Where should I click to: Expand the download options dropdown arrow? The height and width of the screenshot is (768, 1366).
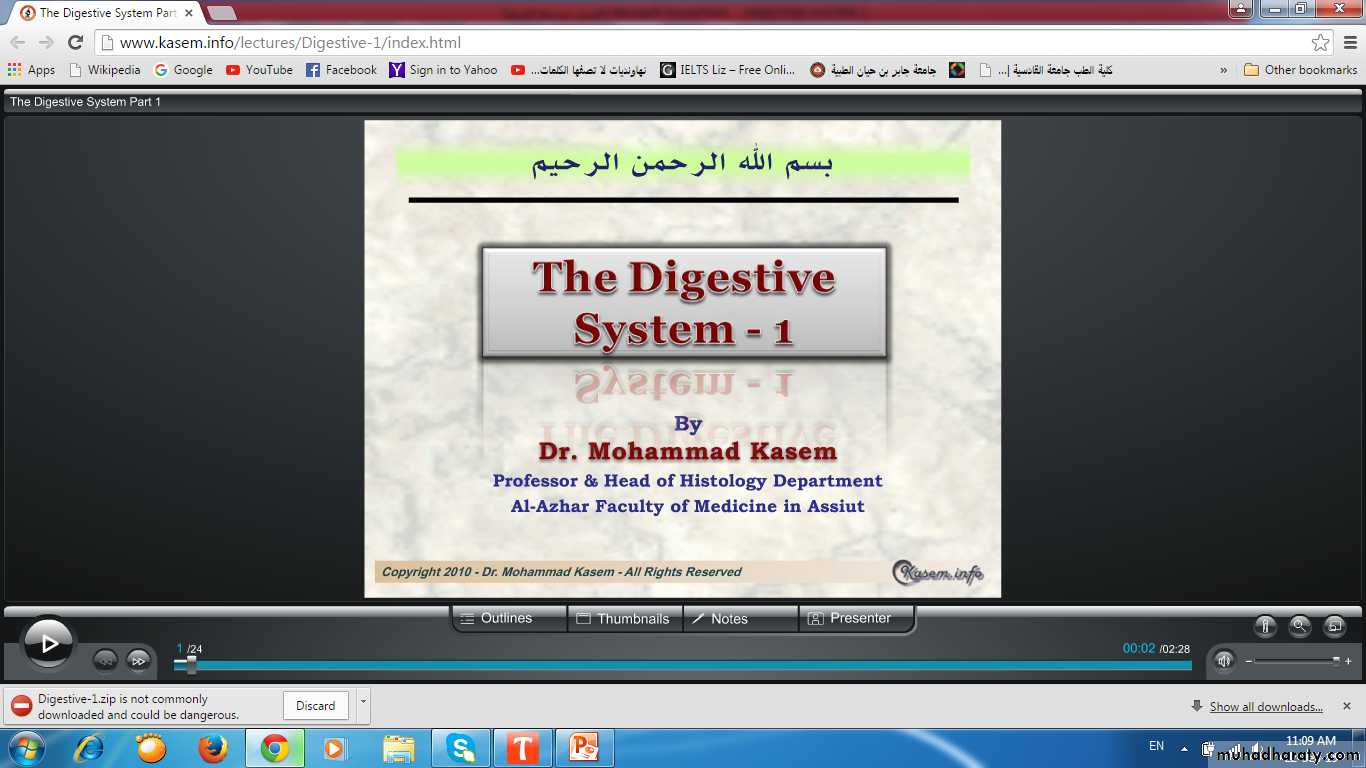coord(363,705)
